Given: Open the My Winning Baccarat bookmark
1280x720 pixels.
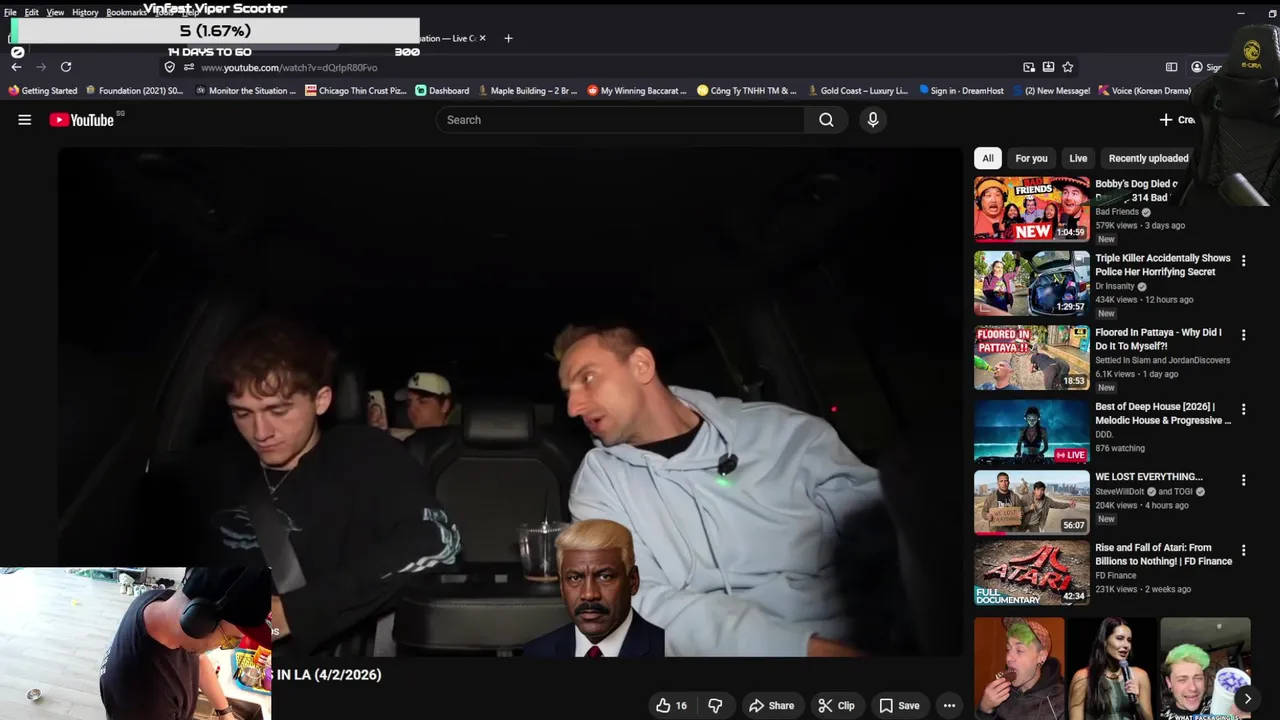Looking at the screenshot, I should click(636, 91).
